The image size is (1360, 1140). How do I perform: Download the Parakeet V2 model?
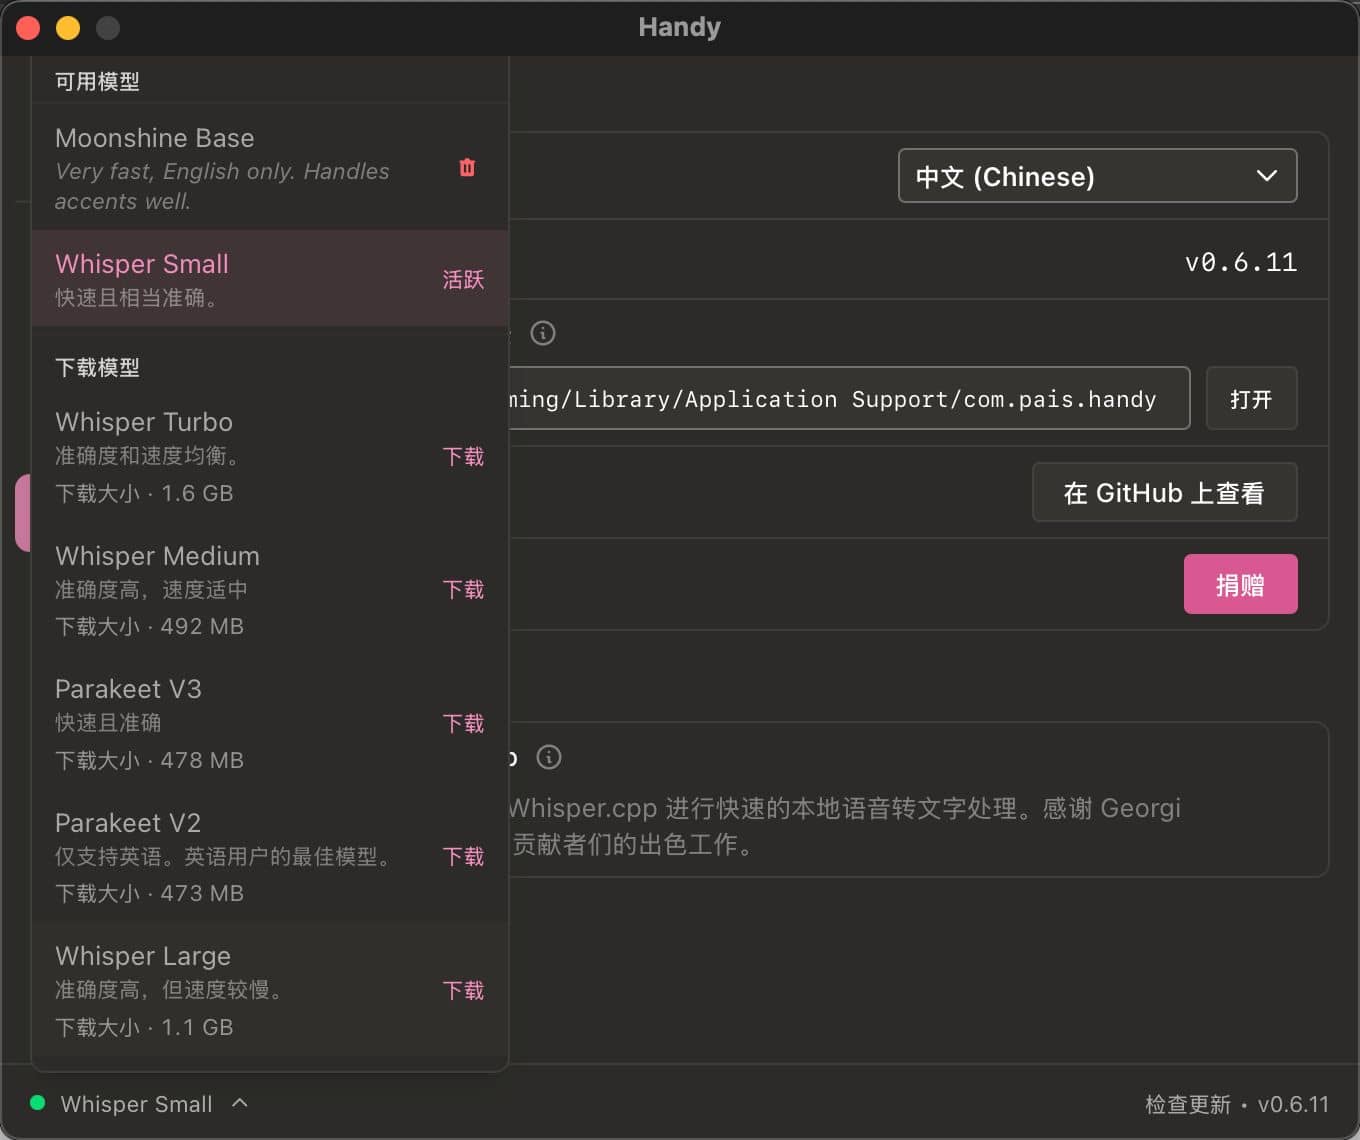463,857
